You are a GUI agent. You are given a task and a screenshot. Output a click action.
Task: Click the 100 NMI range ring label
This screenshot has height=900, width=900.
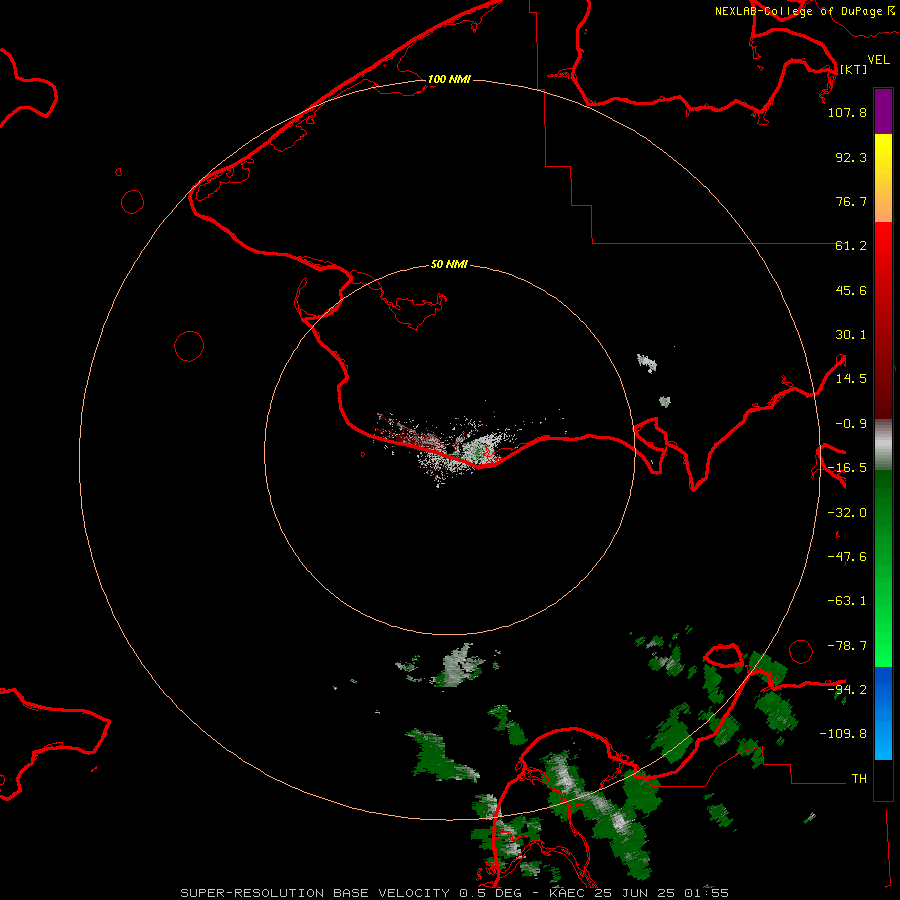point(449,79)
